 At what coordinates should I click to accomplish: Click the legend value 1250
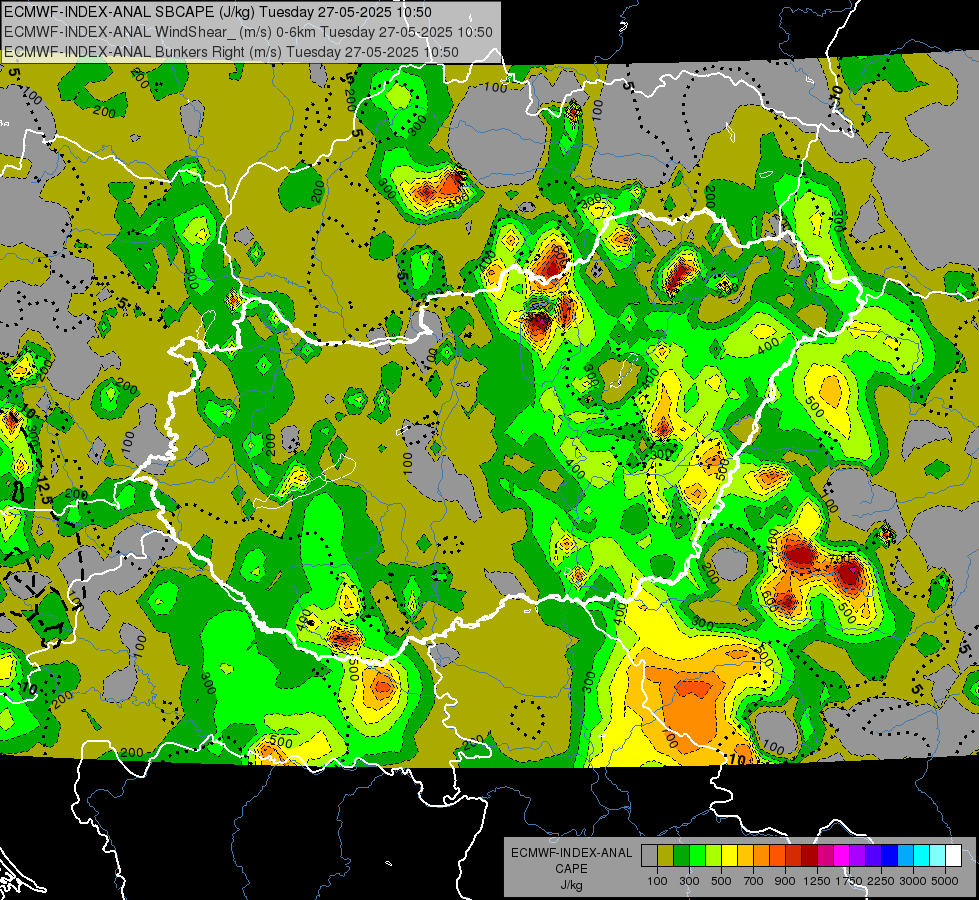click(817, 881)
